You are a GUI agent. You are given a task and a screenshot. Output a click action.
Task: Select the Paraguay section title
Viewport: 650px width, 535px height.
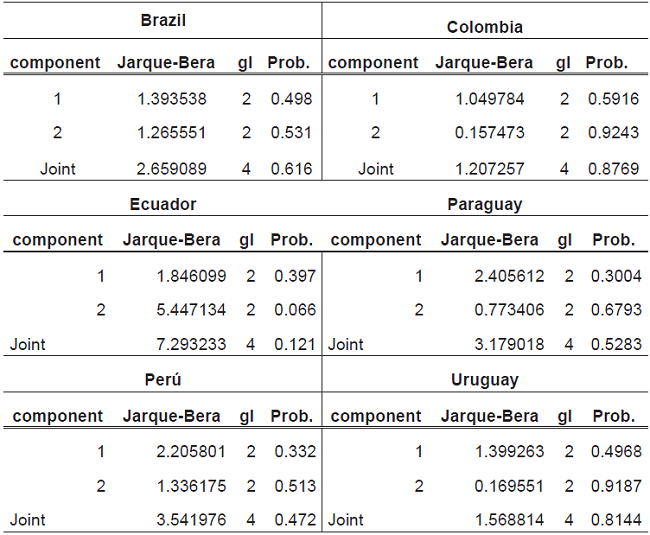(485, 204)
